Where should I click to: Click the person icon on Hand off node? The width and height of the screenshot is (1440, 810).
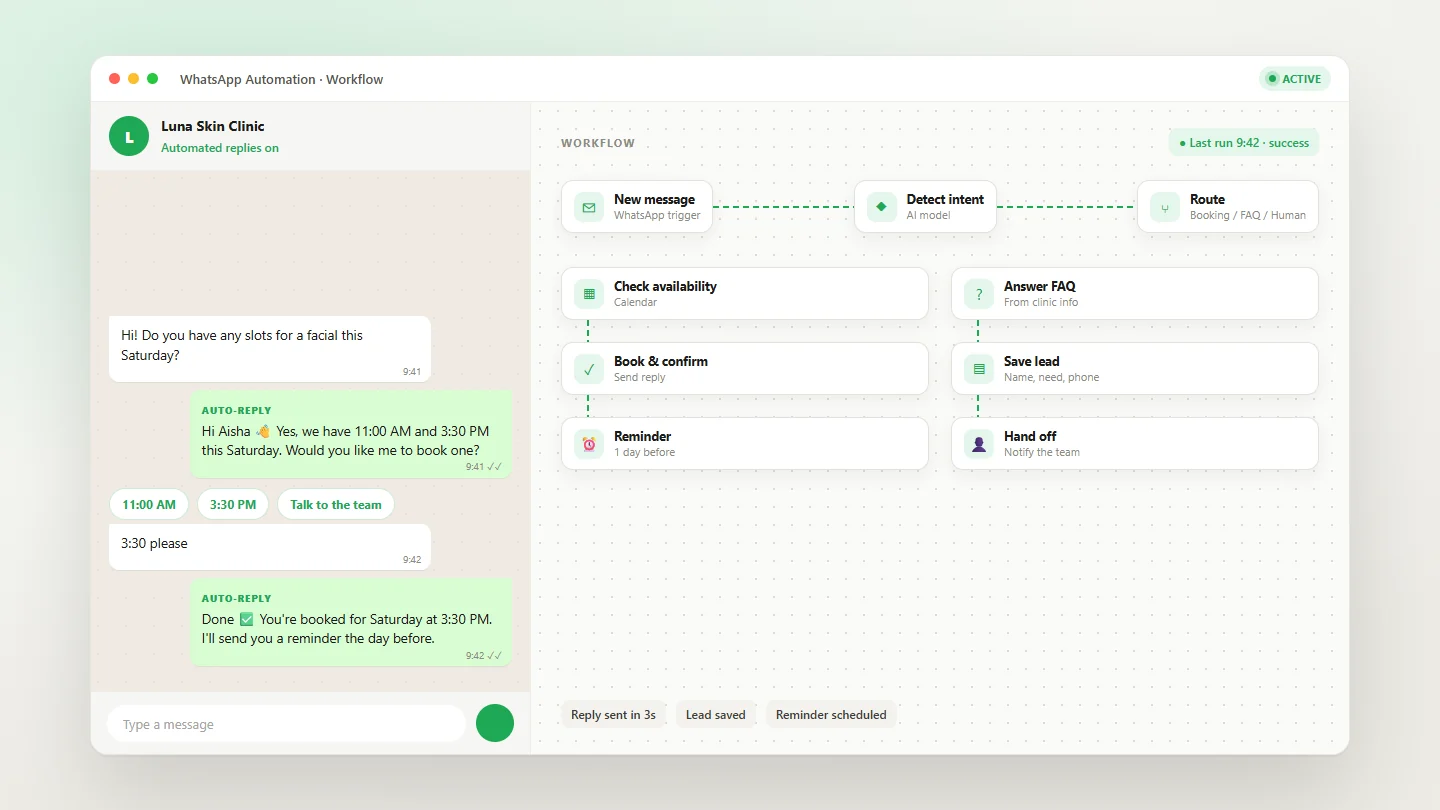979,444
